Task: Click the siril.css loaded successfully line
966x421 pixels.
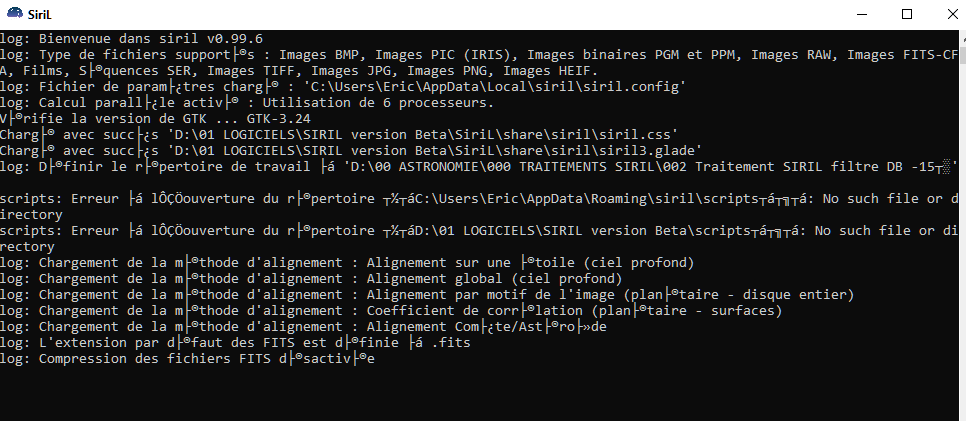Action: tap(338, 134)
